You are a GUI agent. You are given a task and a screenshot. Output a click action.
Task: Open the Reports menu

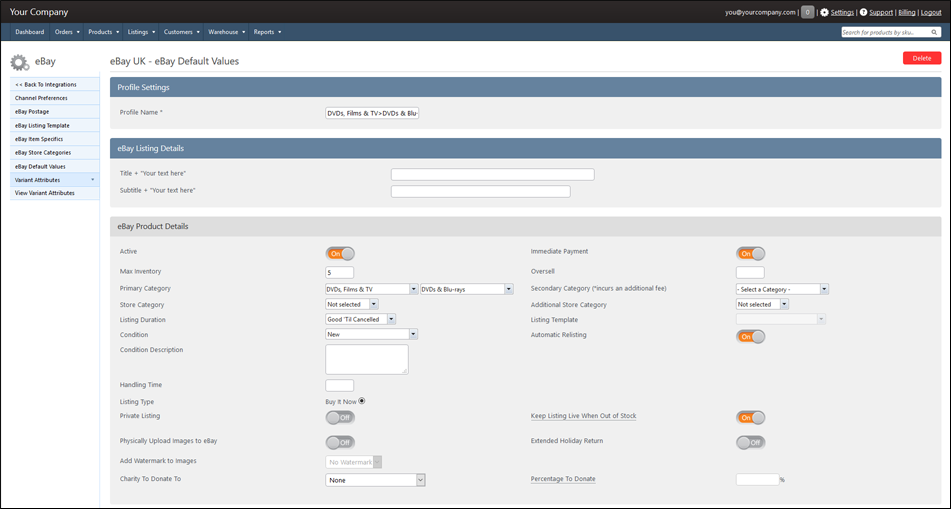point(267,32)
